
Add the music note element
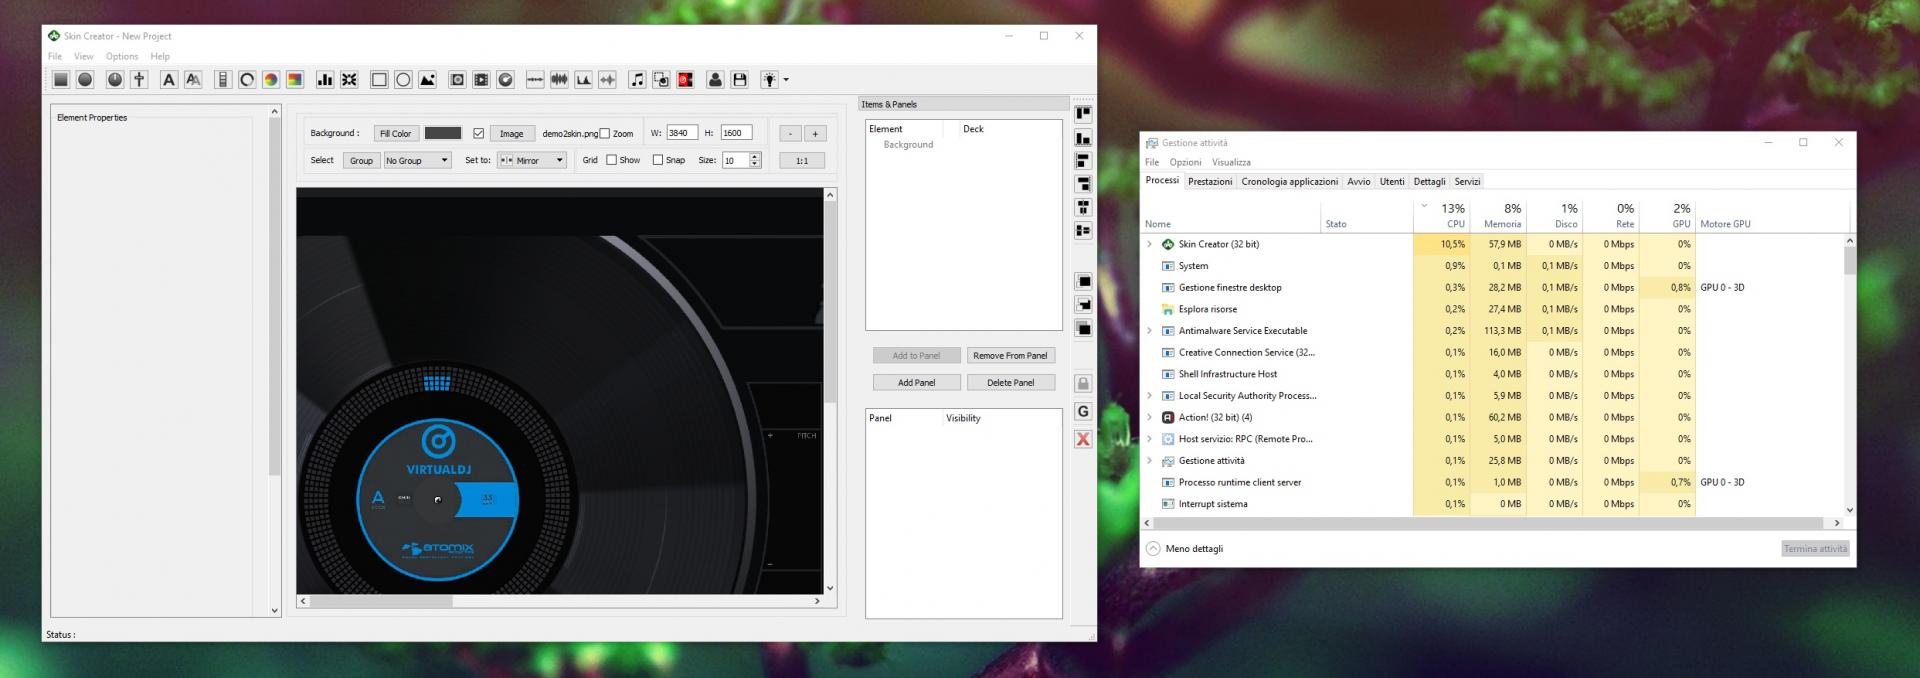[637, 80]
